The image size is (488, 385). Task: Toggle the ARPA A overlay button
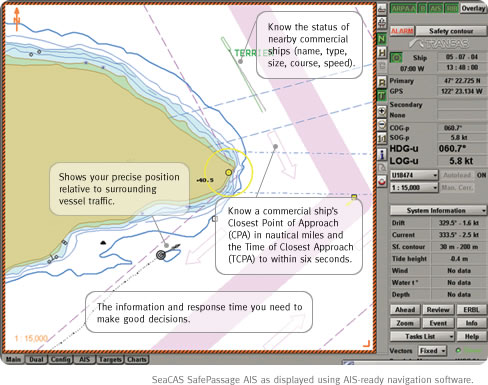(x=403, y=9)
